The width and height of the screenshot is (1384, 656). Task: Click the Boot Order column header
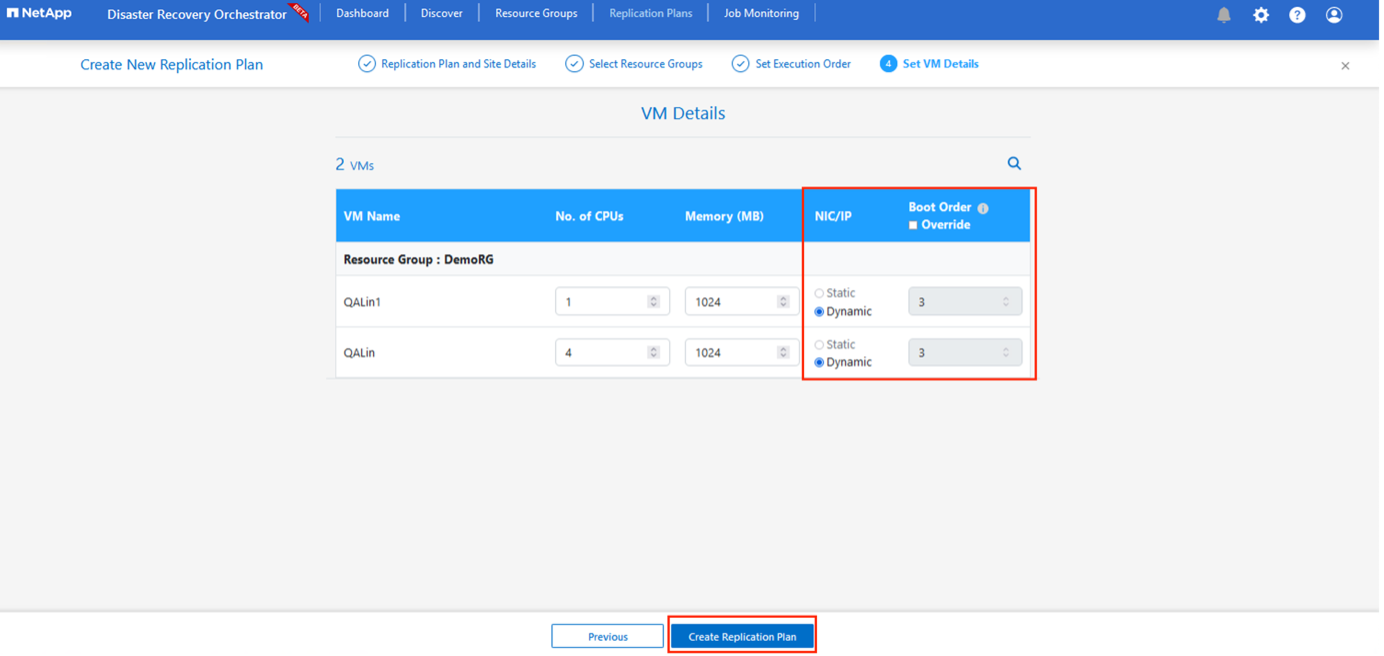point(939,207)
